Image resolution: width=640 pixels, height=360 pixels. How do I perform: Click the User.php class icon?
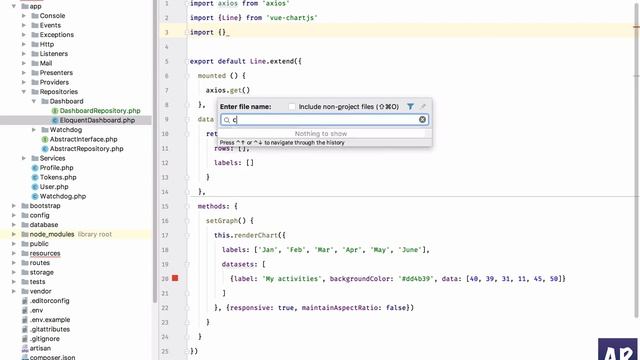point(35,187)
